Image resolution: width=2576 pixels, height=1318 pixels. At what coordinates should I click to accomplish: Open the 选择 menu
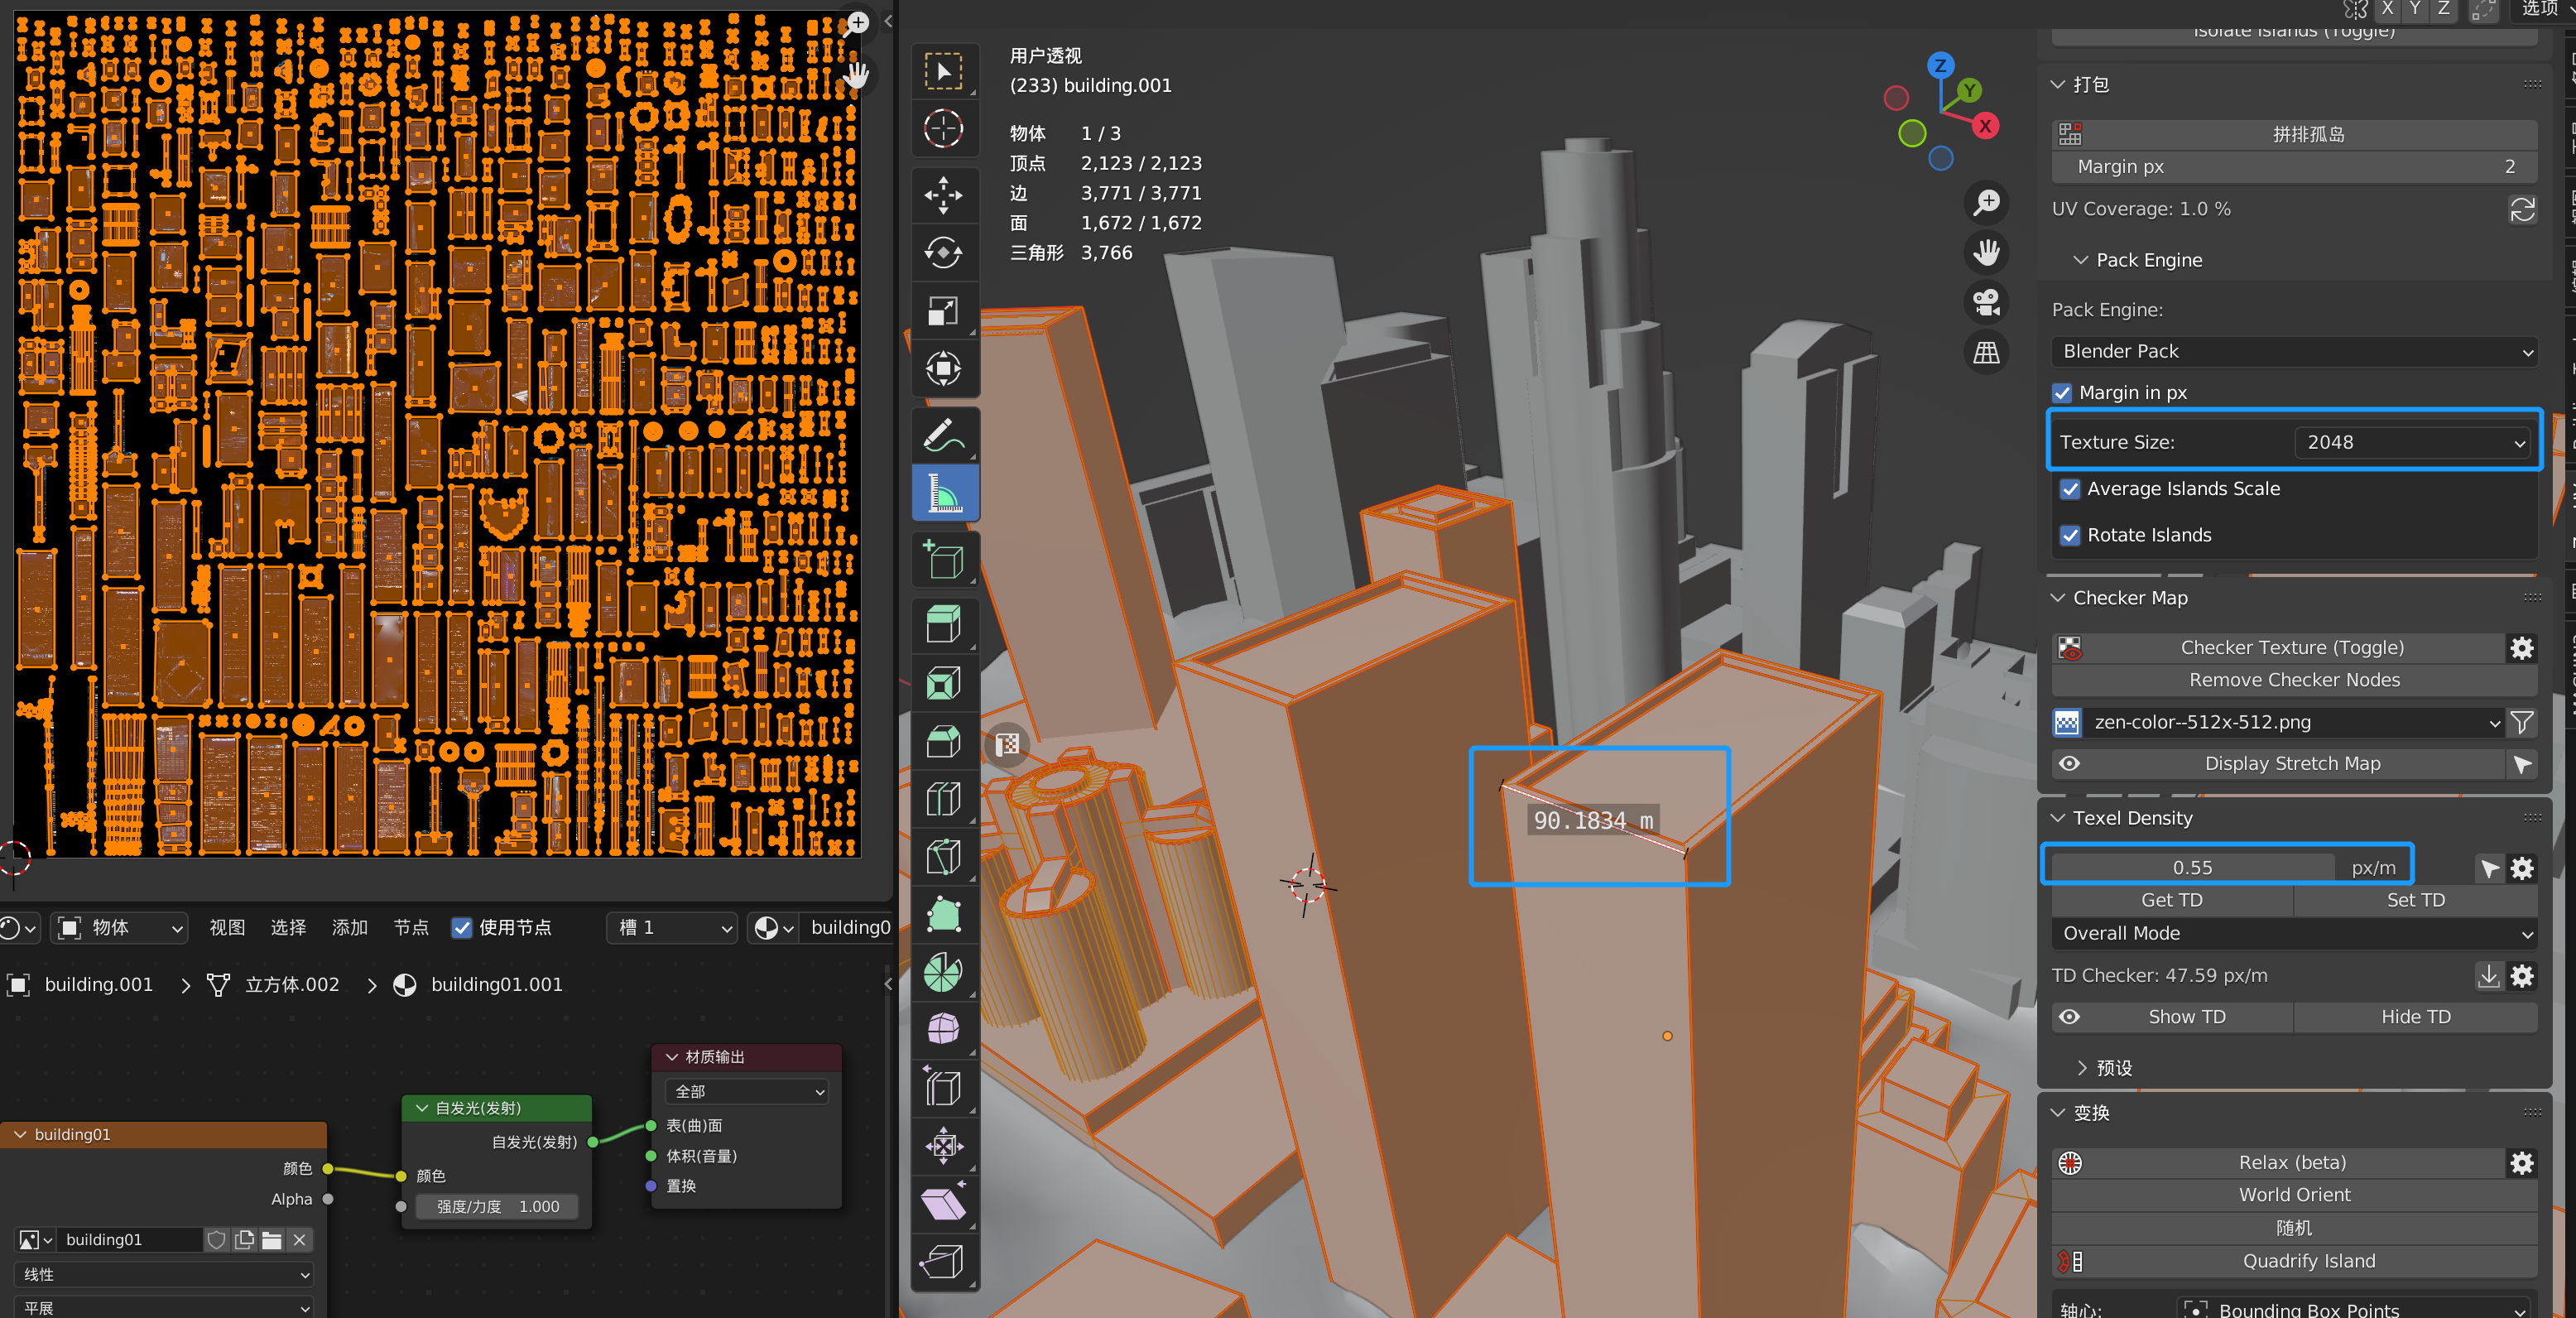(288, 928)
